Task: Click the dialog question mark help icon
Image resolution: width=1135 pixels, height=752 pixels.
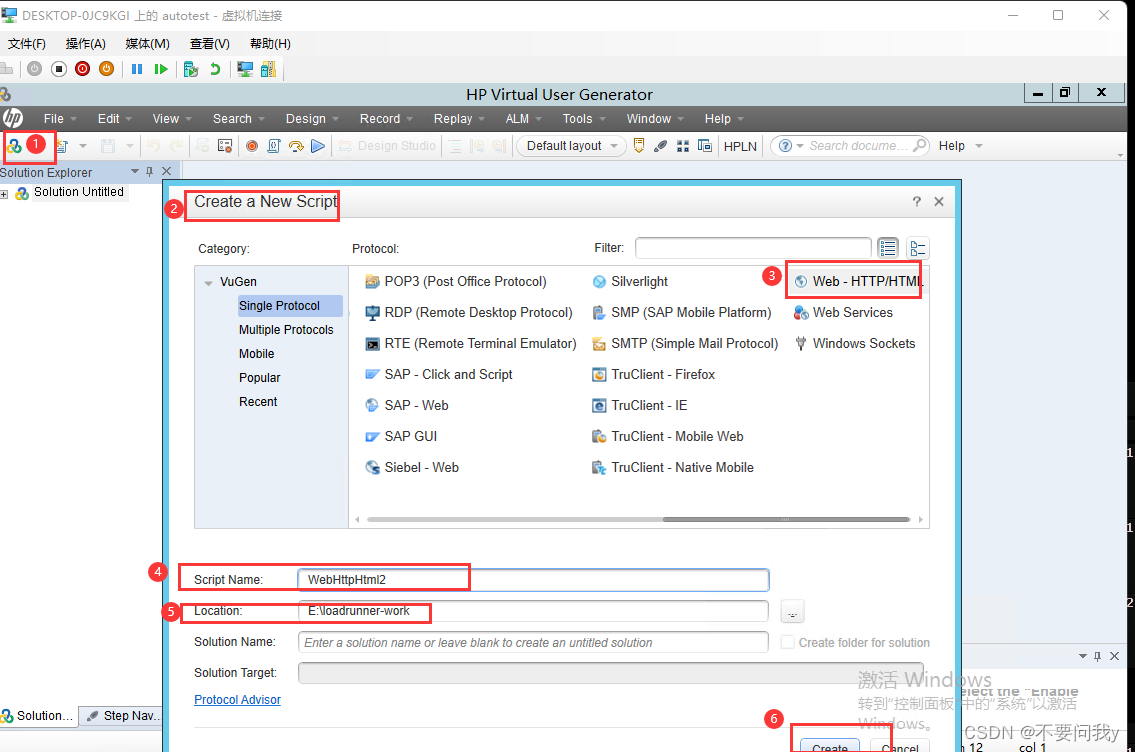Action: click(x=916, y=202)
